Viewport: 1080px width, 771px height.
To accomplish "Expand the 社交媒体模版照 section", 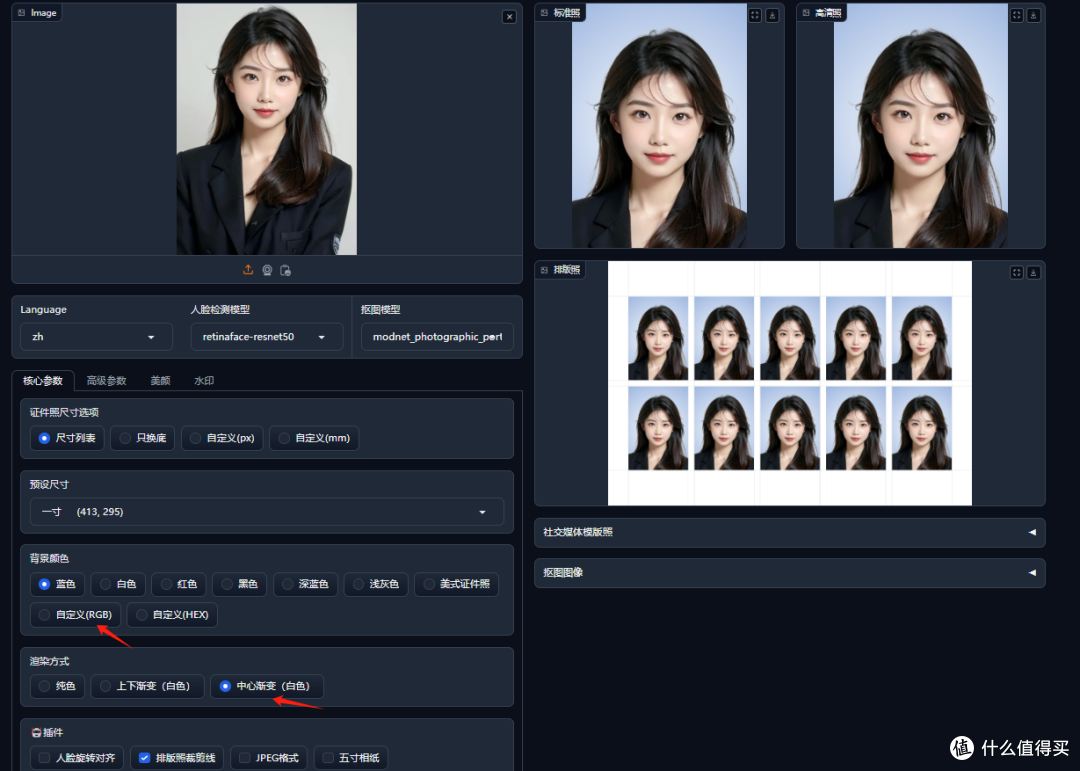I will [x=789, y=532].
